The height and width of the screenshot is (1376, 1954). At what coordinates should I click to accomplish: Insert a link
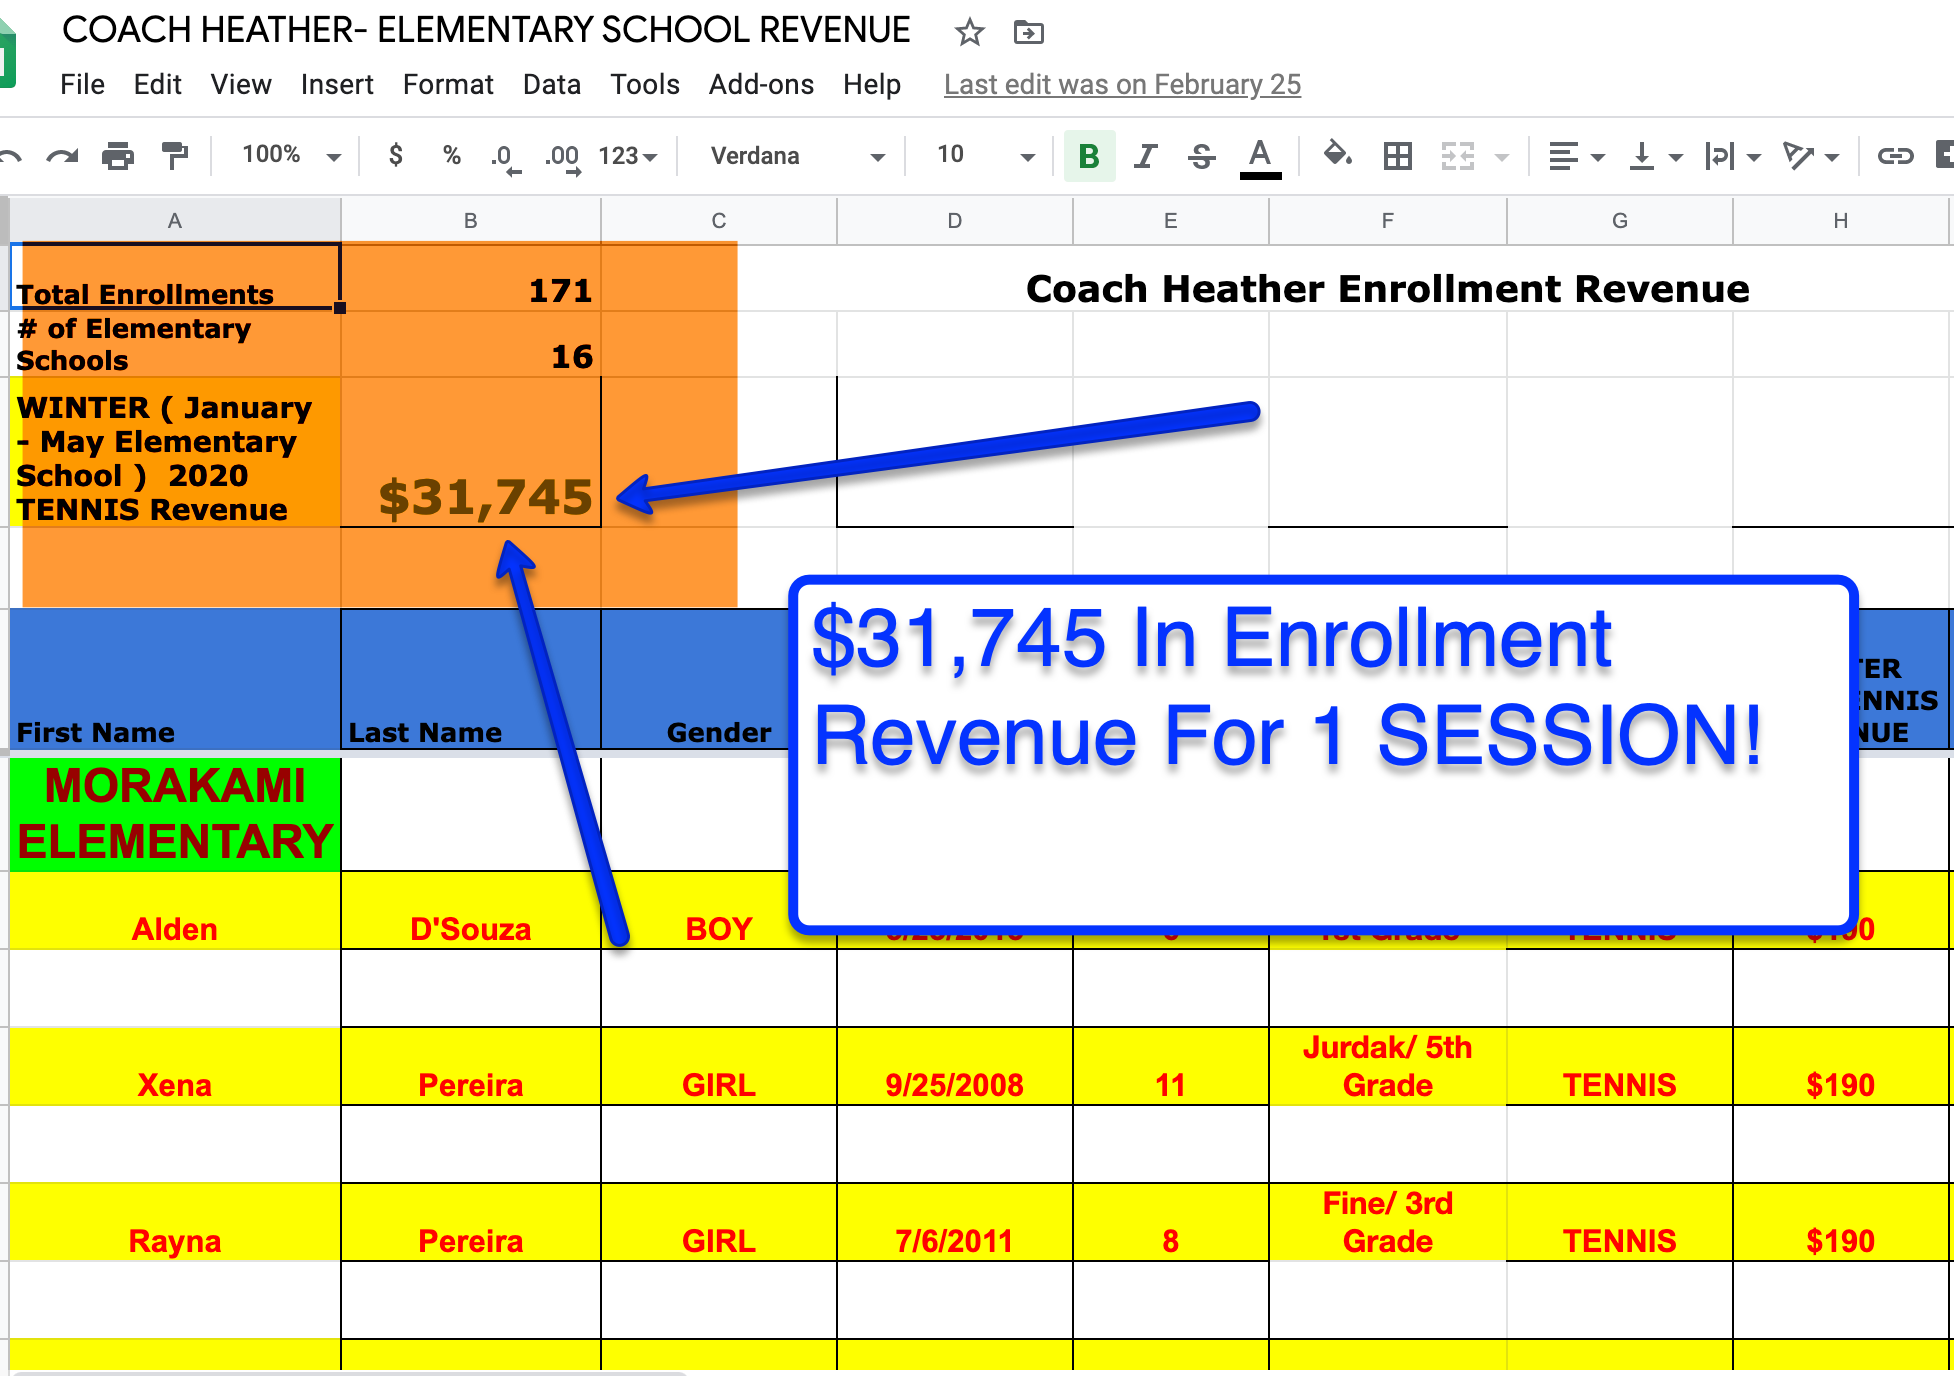[1895, 156]
